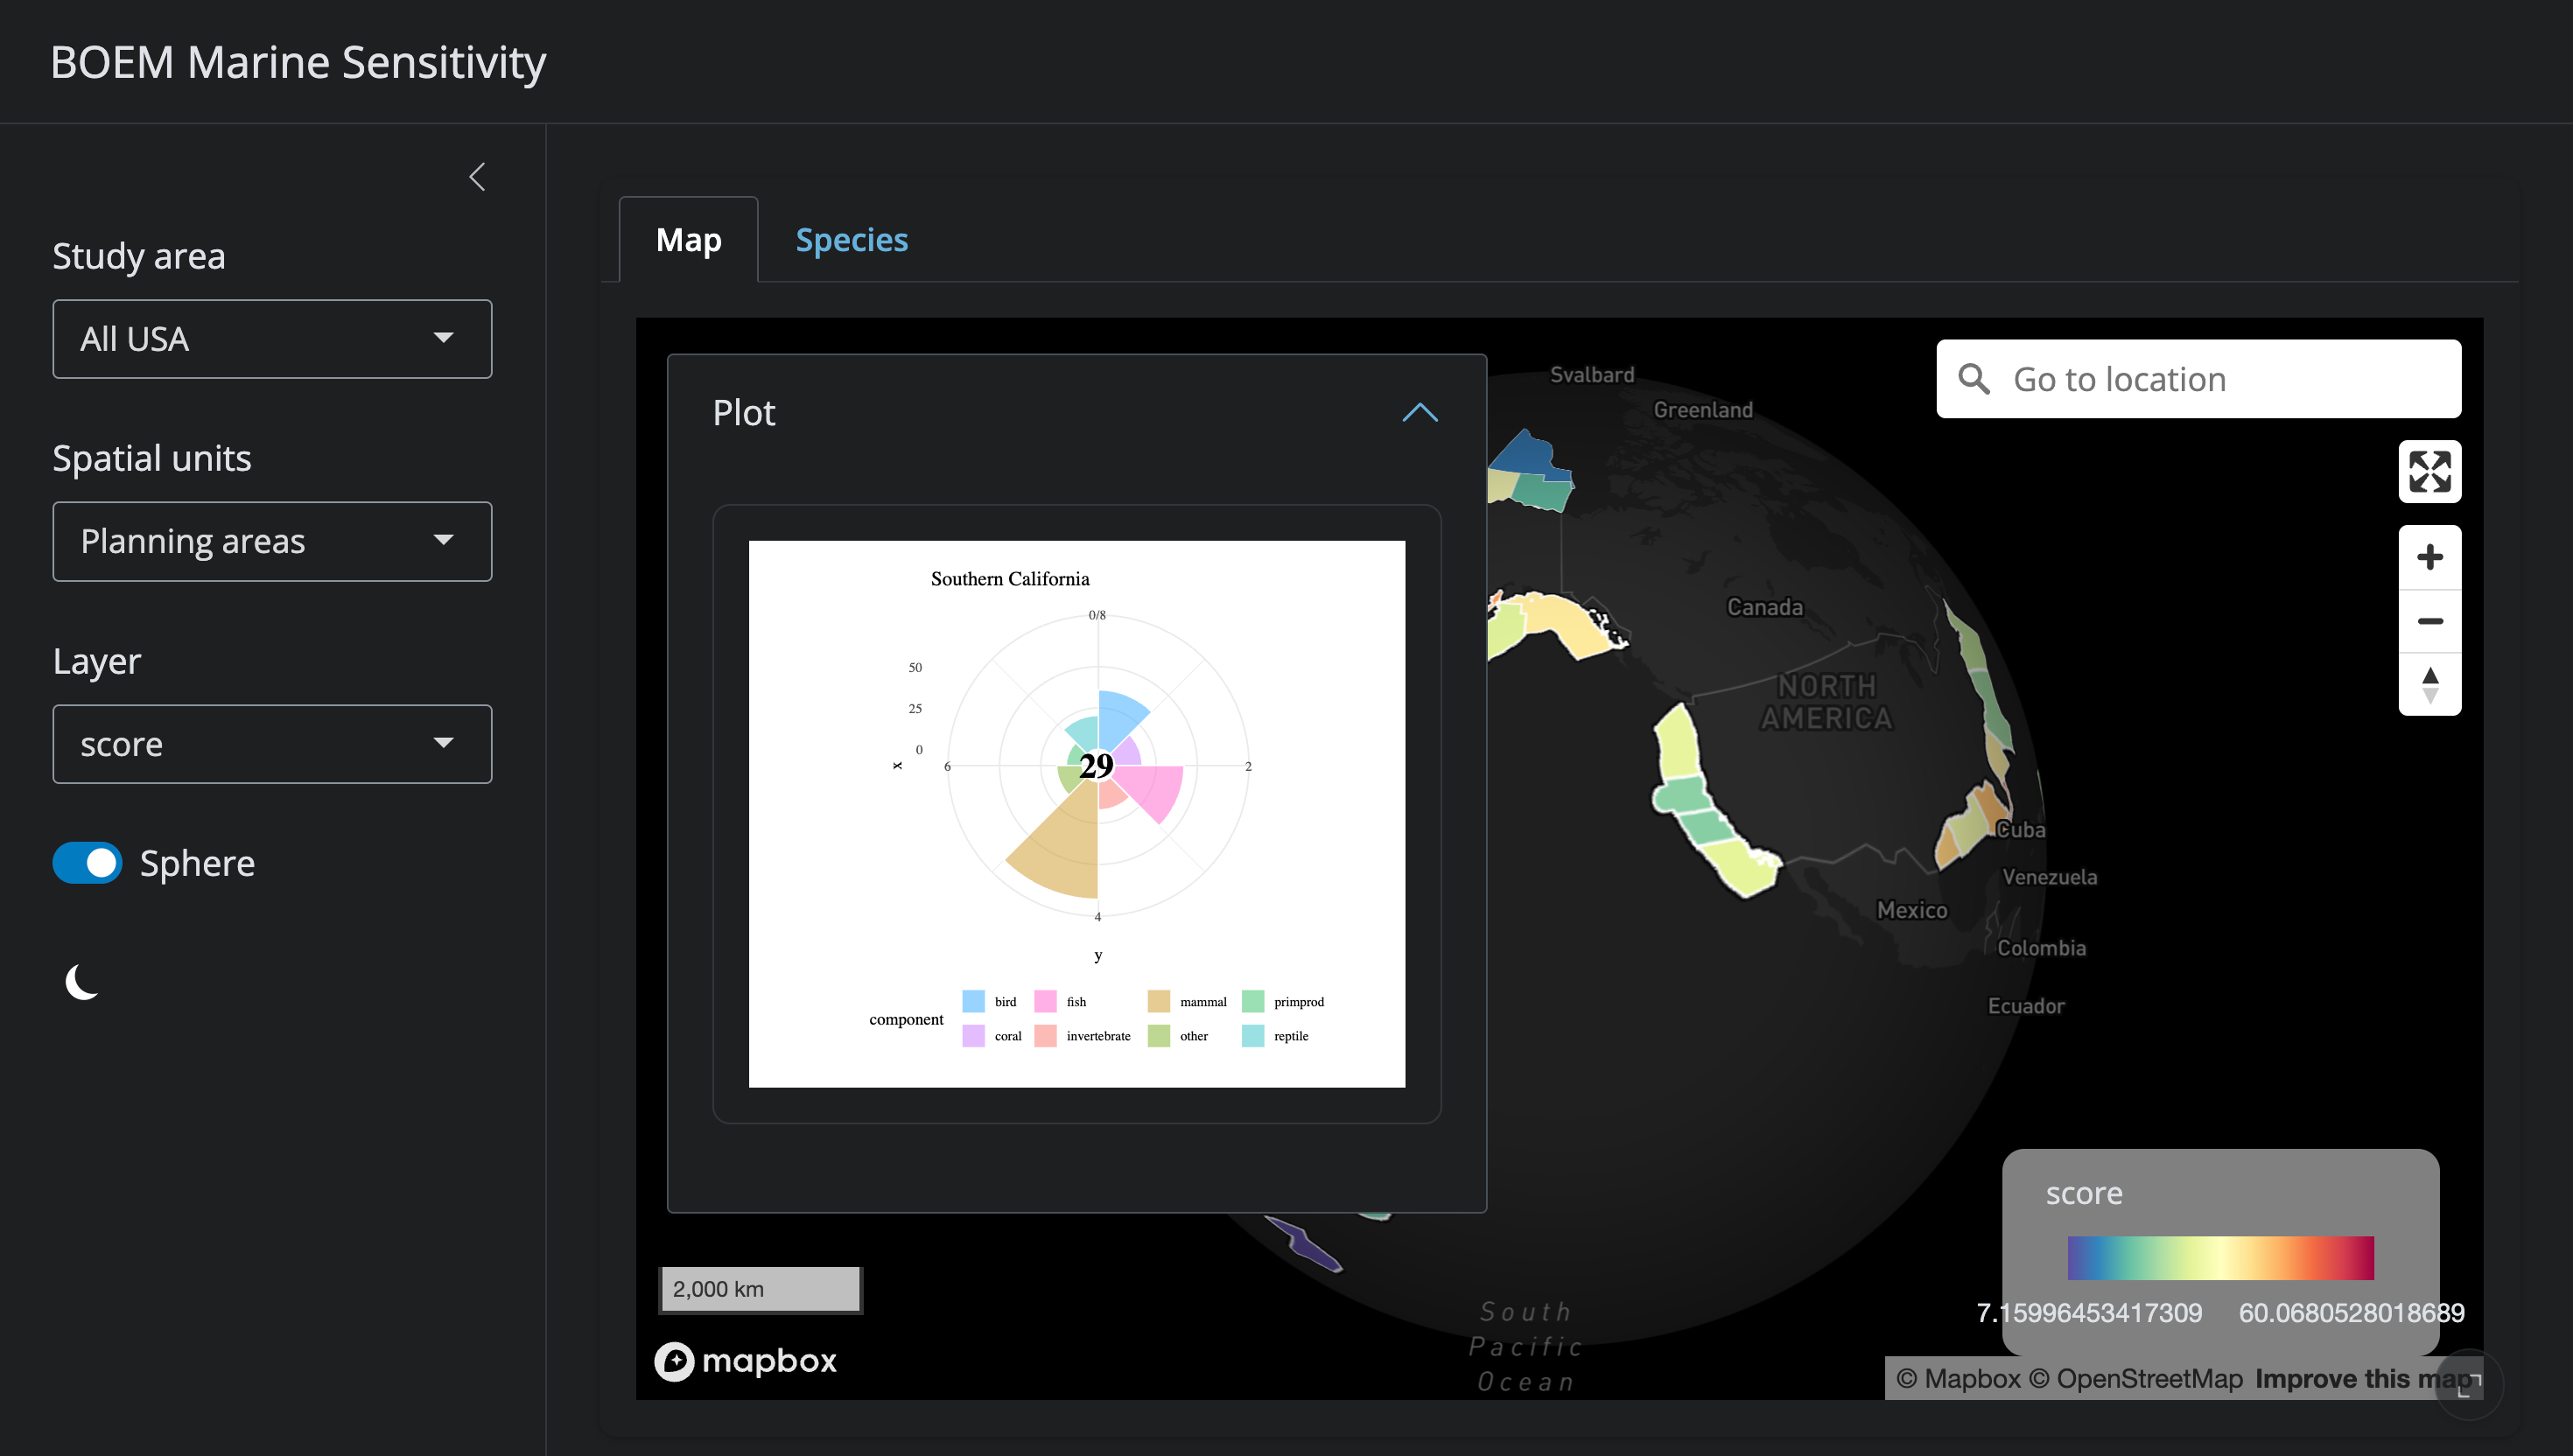
Task: Click the score legend color gradient
Action: (x=2220, y=1257)
